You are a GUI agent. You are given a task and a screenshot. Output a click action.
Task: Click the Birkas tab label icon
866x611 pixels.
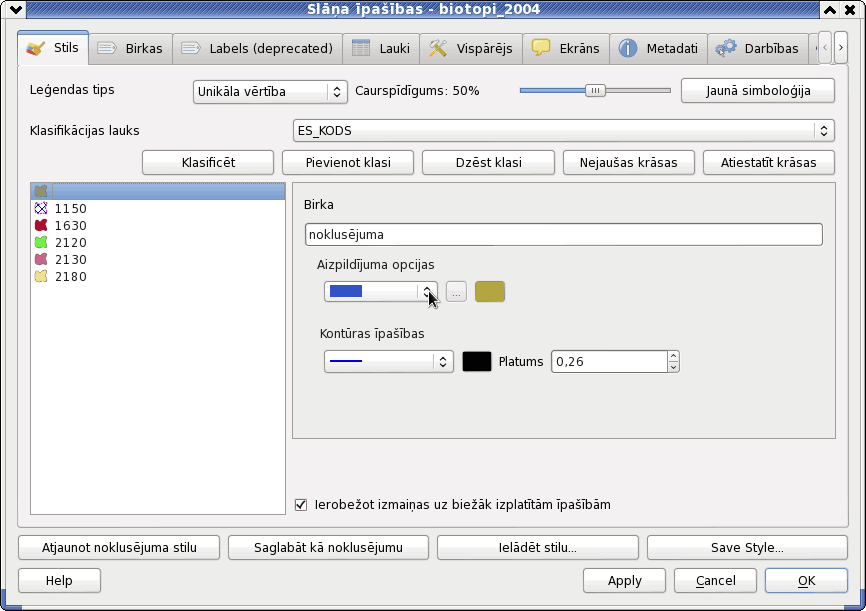pyautogui.click(x=107, y=48)
